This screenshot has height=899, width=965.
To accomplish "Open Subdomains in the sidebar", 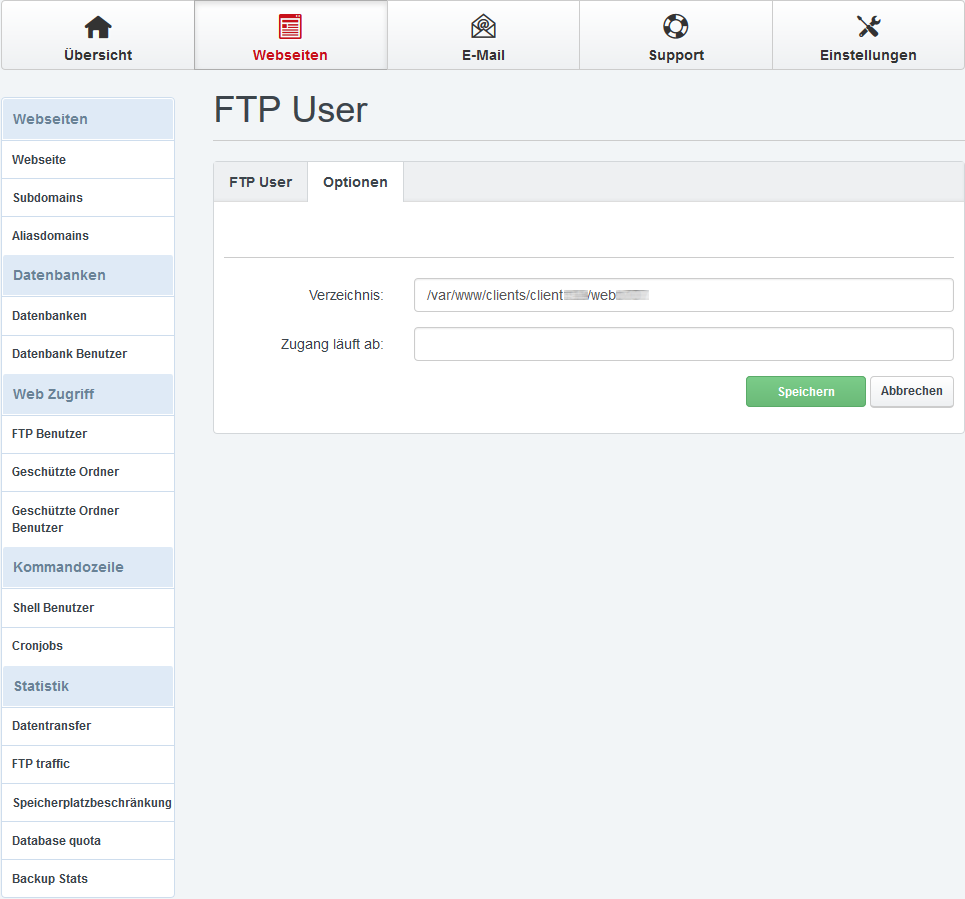I will point(48,198).
